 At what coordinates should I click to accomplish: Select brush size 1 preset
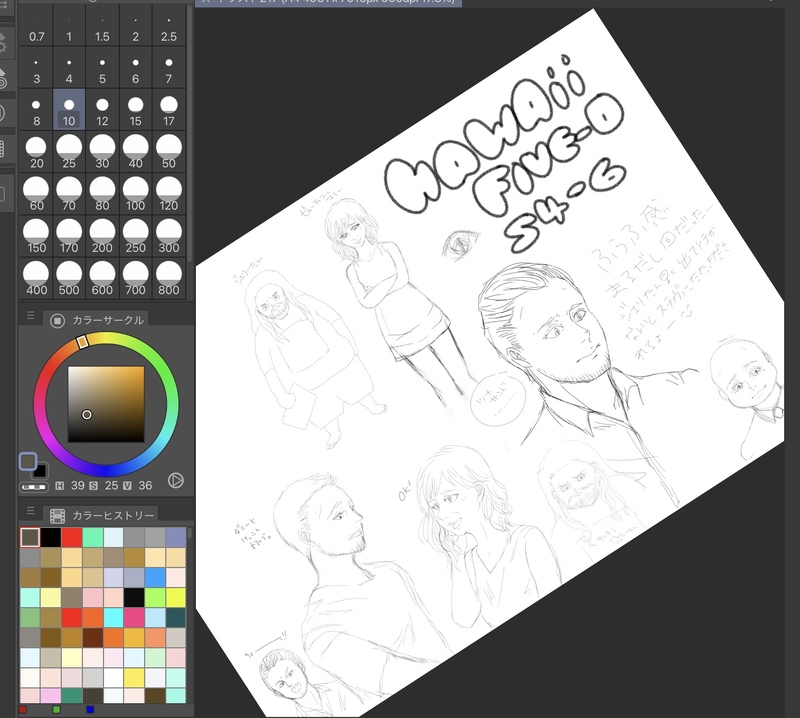point(69,27)
